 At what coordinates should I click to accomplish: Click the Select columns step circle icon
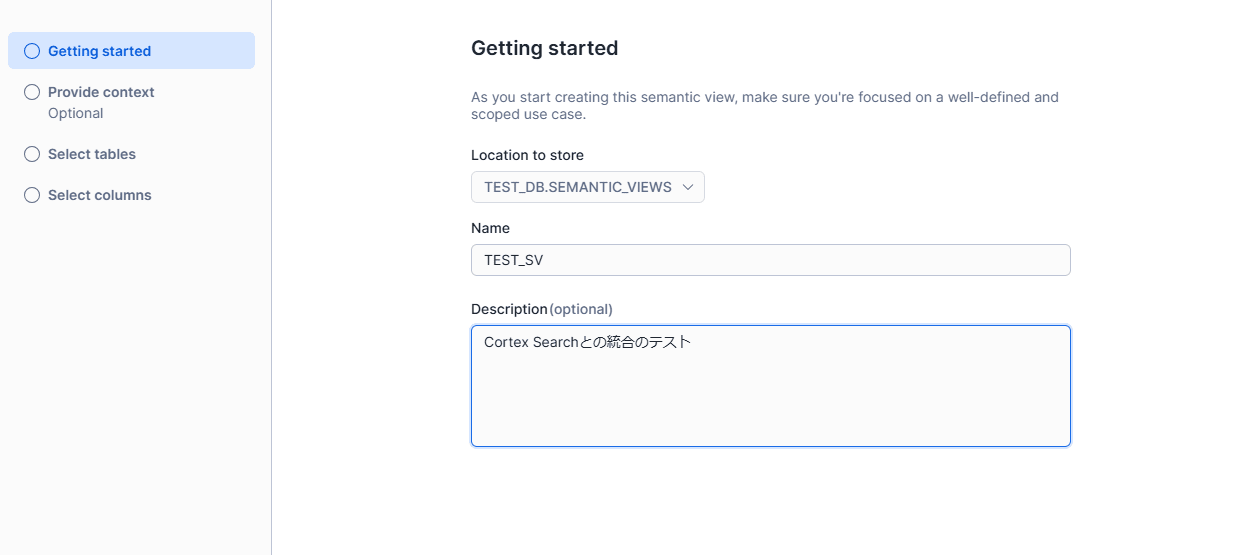point(32,195)
